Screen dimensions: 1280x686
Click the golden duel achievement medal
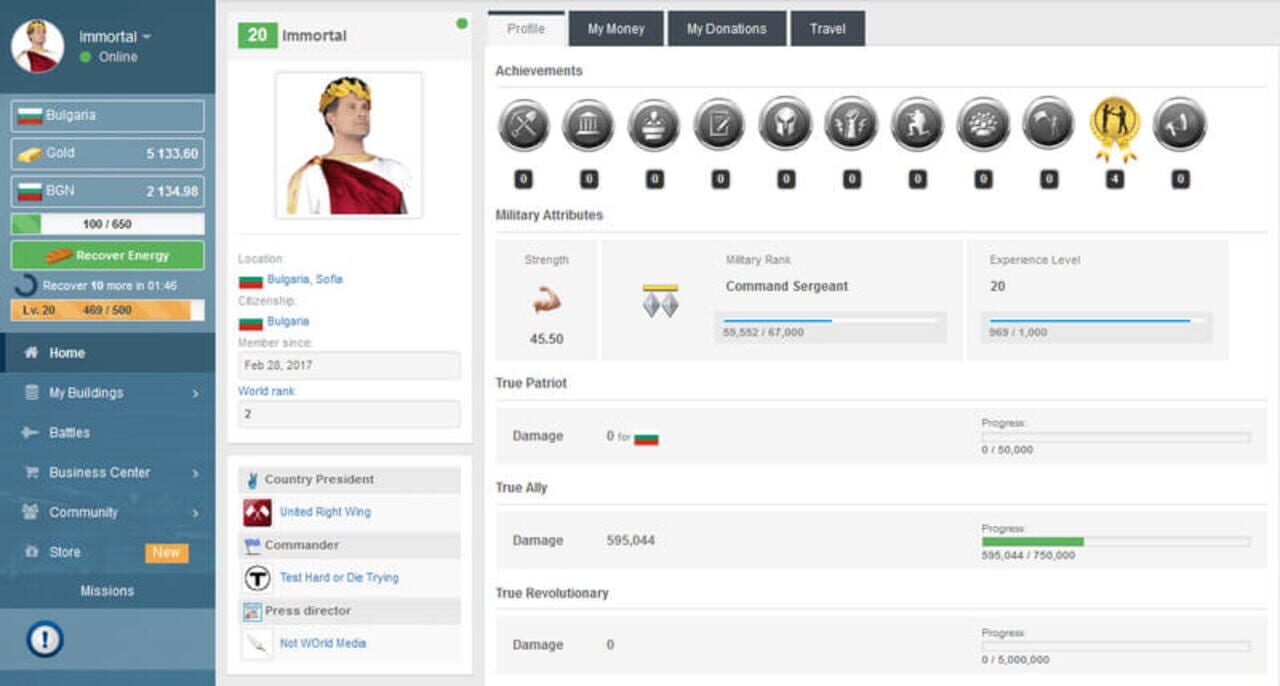point(1114,124)
